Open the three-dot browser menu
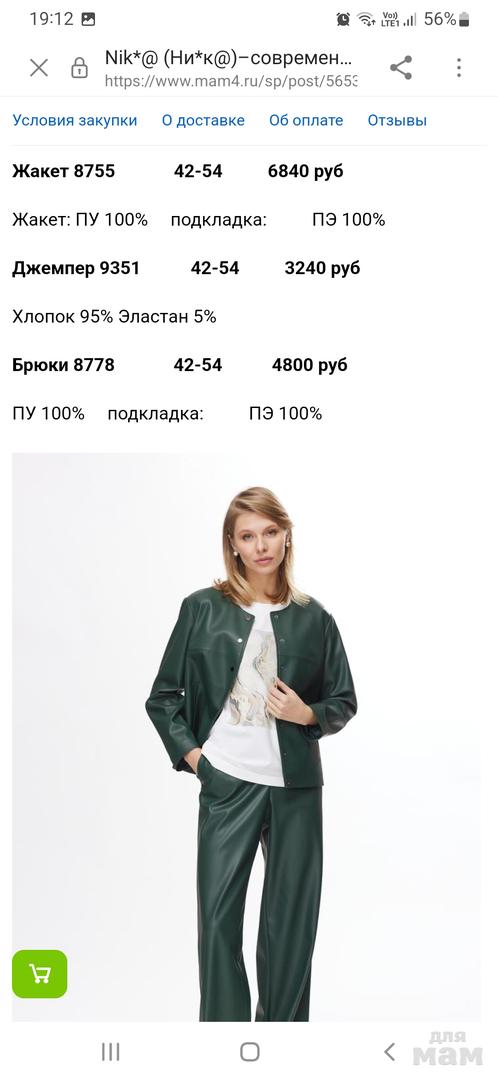Image resolution: width=498 pixels, height=1080 pixels. pyautogui.click(x=459, y=68)
